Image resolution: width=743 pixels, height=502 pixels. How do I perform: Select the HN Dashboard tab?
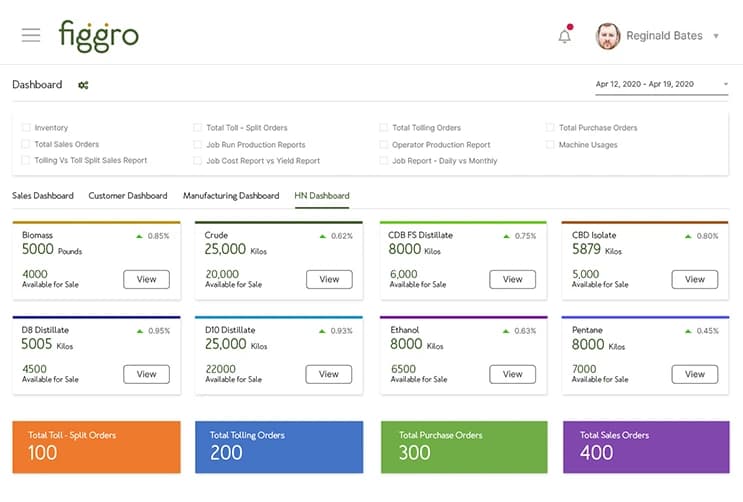point(322,196)
